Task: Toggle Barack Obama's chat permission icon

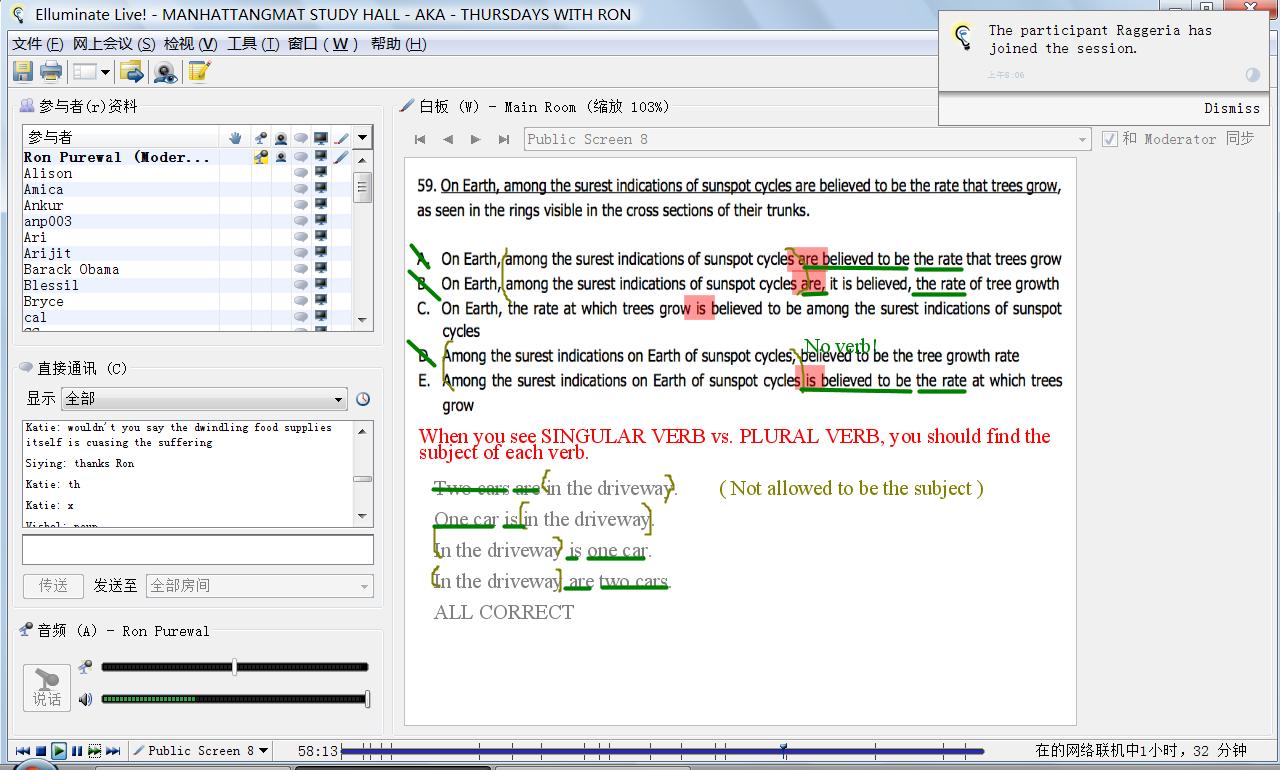Action: click(x=300, y=269)
